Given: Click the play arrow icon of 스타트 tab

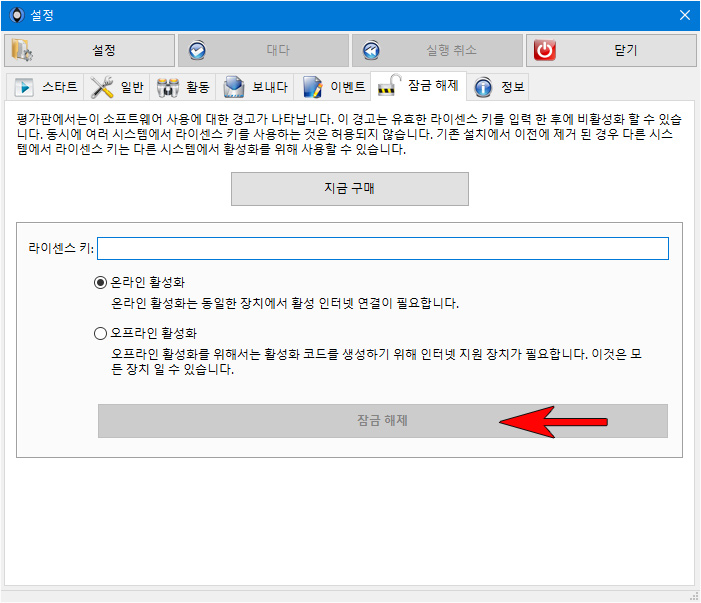Looking at the screenshot, I should tap(24, 87).
